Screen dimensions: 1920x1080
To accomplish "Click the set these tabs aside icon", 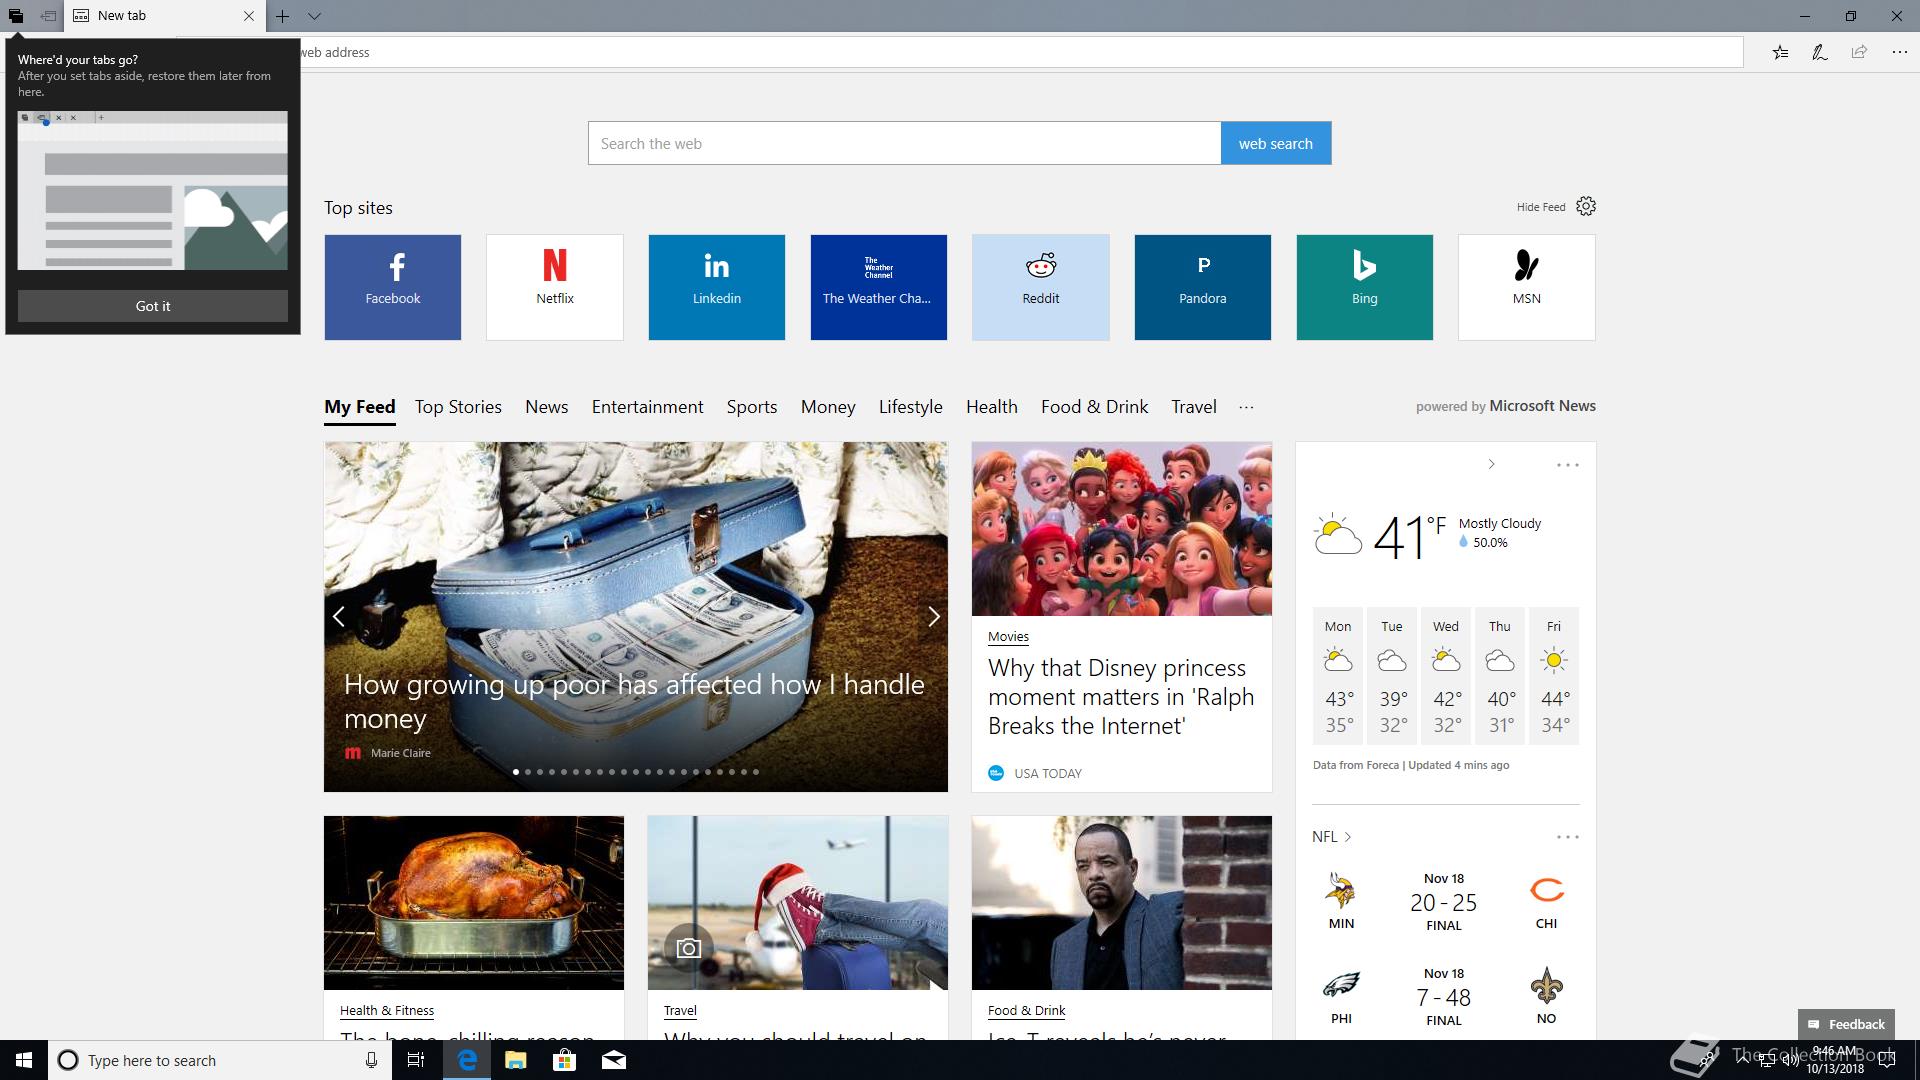I will coord(48,16).
